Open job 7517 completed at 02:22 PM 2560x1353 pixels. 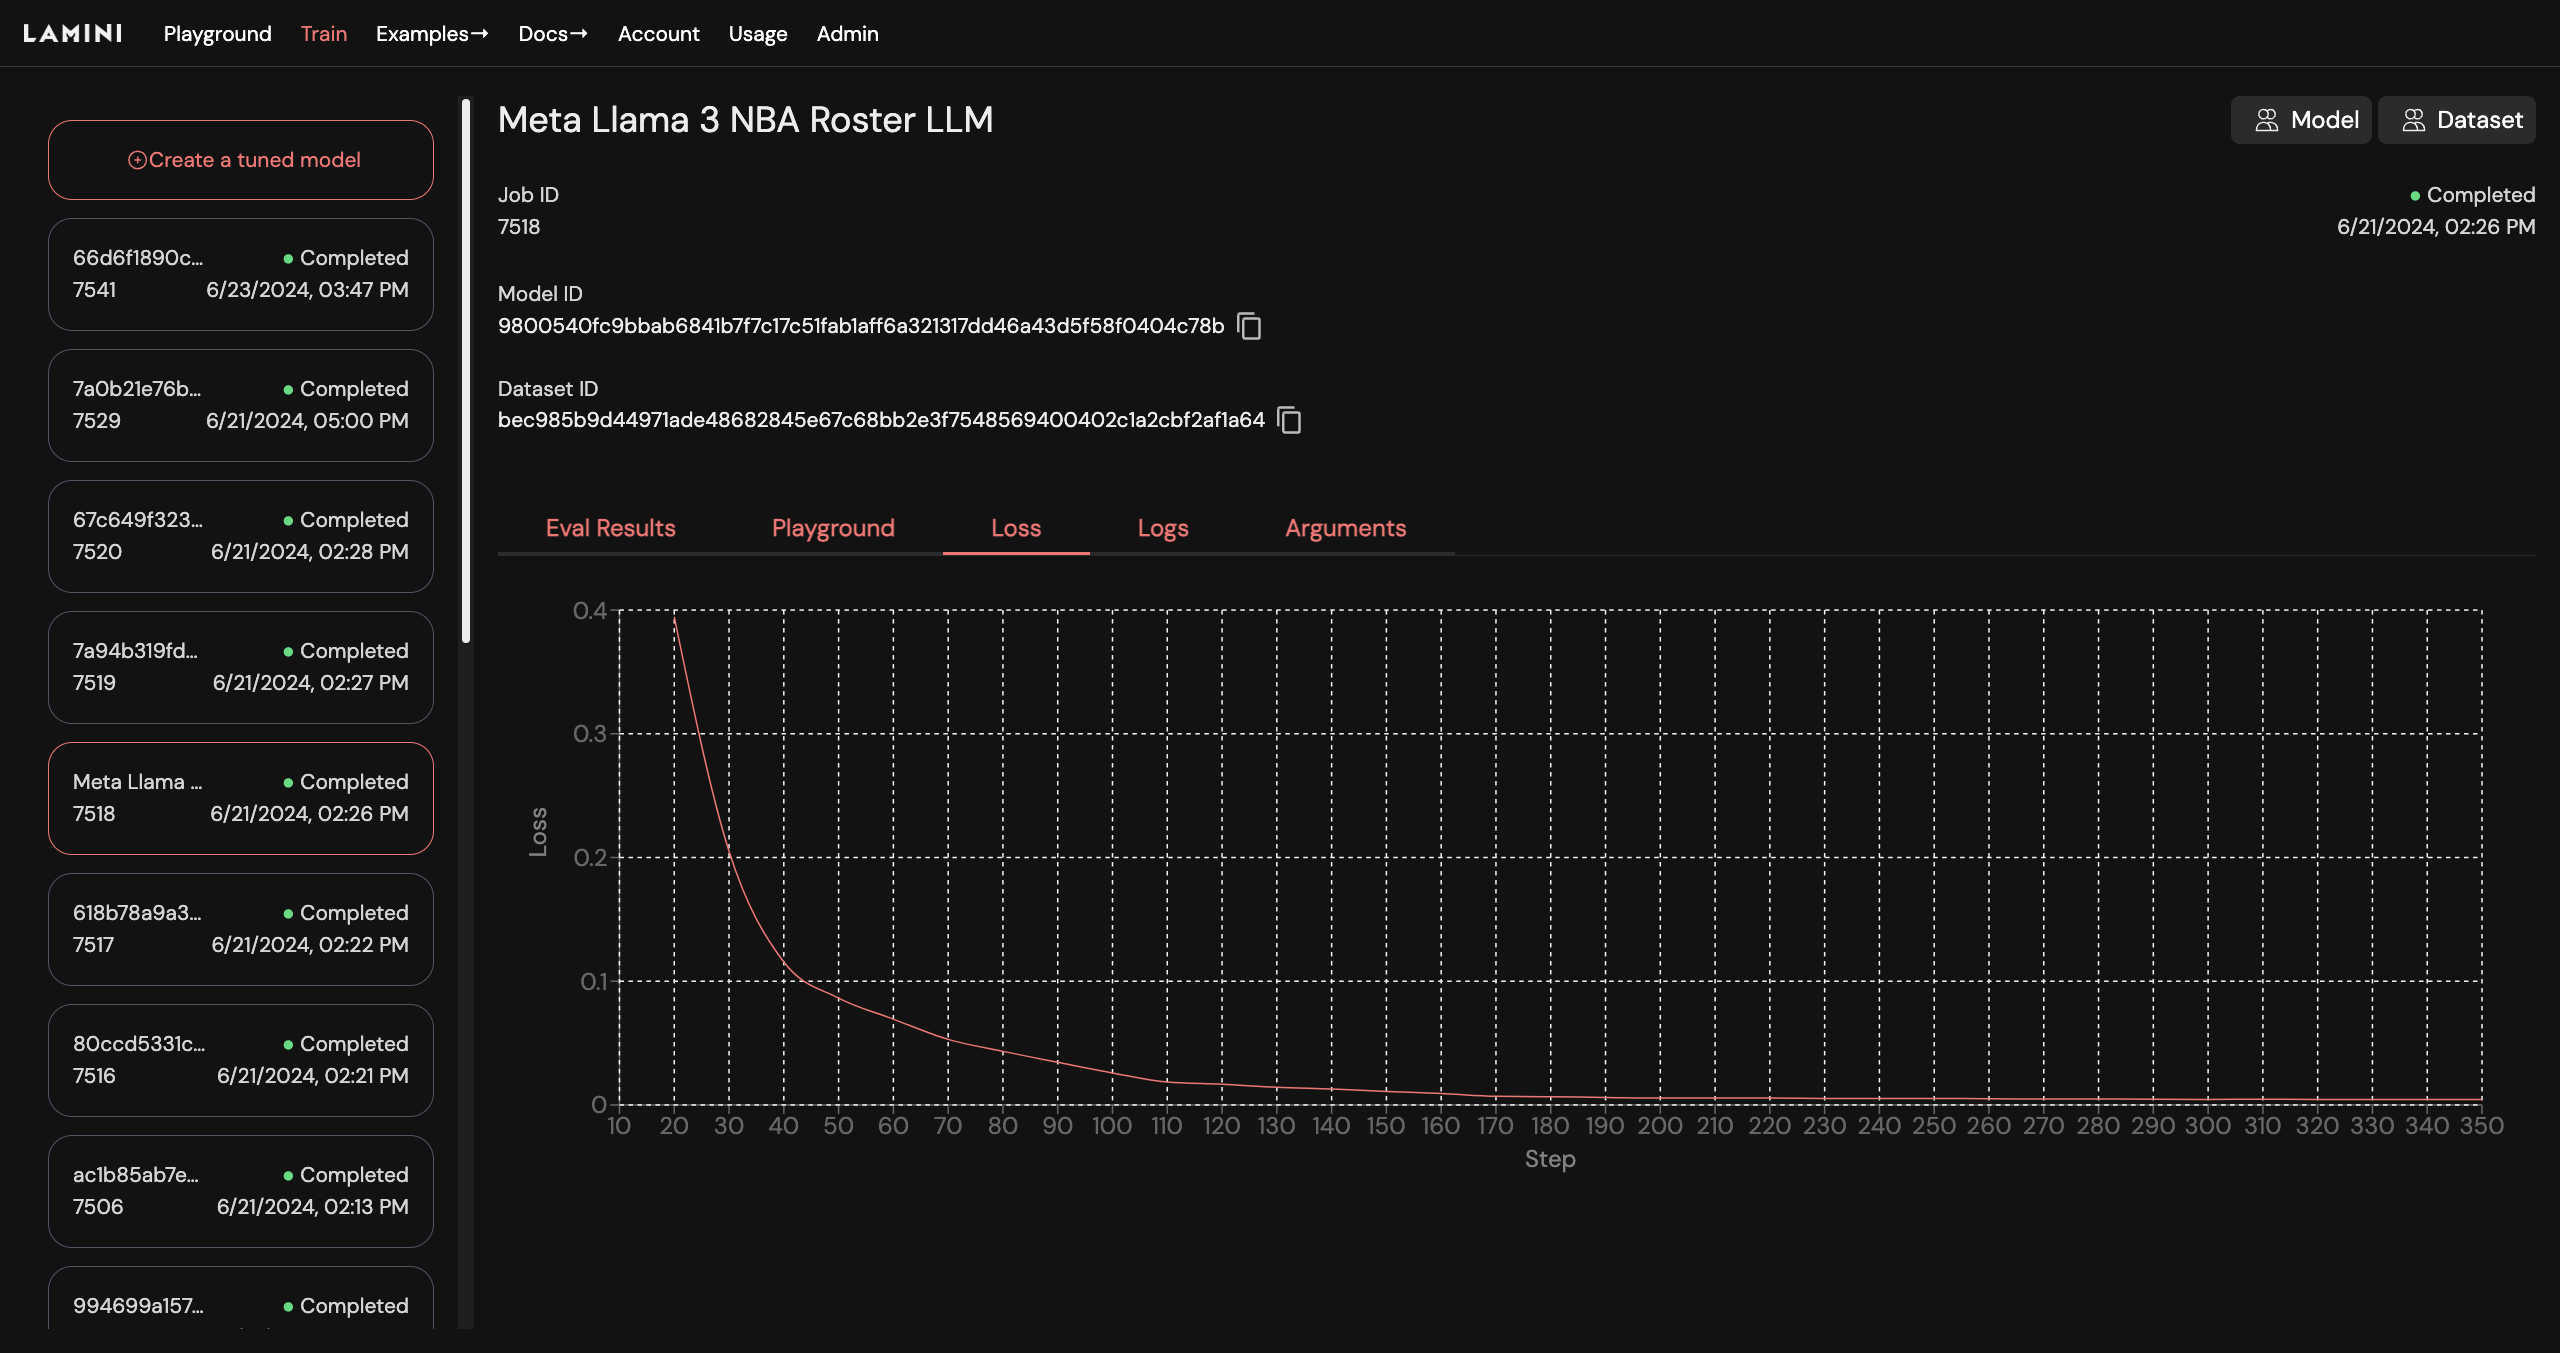coord(240,929)
